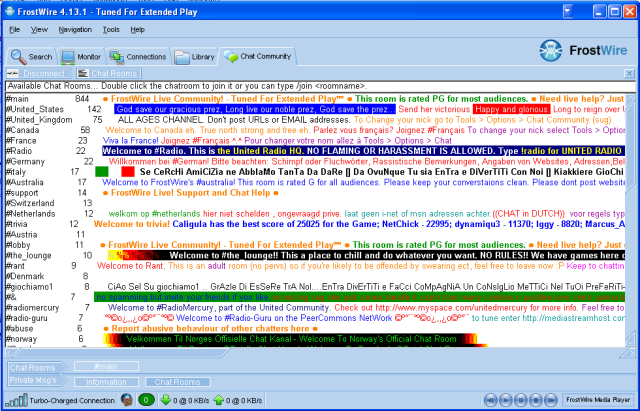Screen dimensions: 640x411
Task: Select the #Canada chat room row
Action: [315, 130]
